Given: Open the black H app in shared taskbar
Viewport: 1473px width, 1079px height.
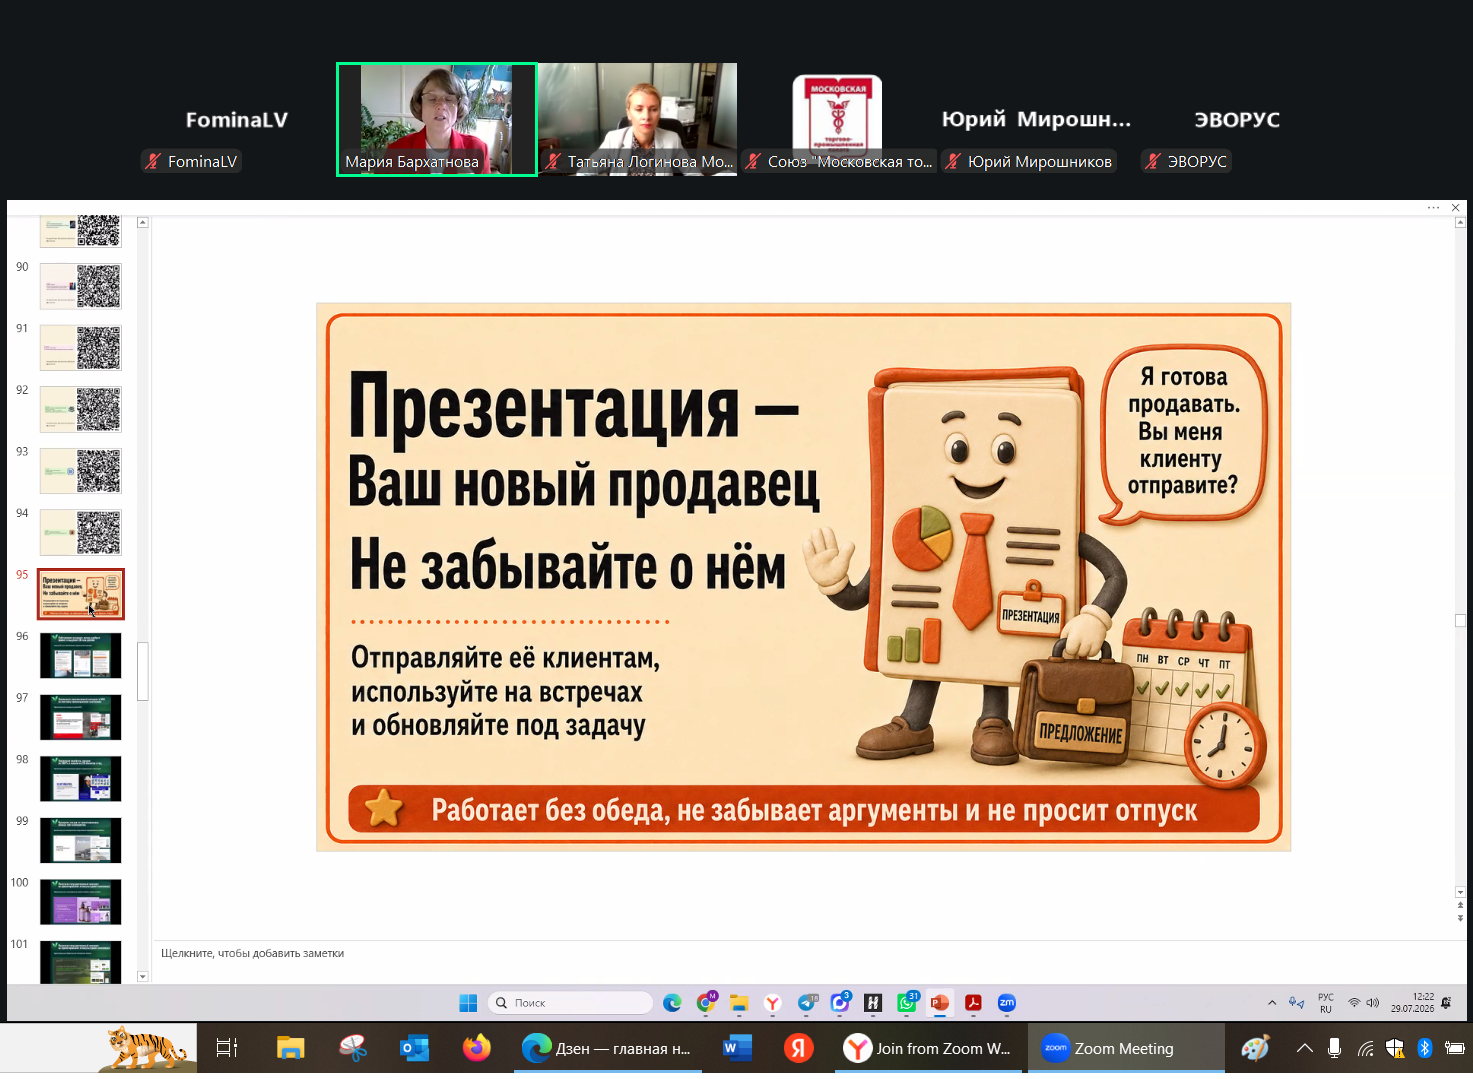Looking at the screenshot, I should tap(873, 1003).
